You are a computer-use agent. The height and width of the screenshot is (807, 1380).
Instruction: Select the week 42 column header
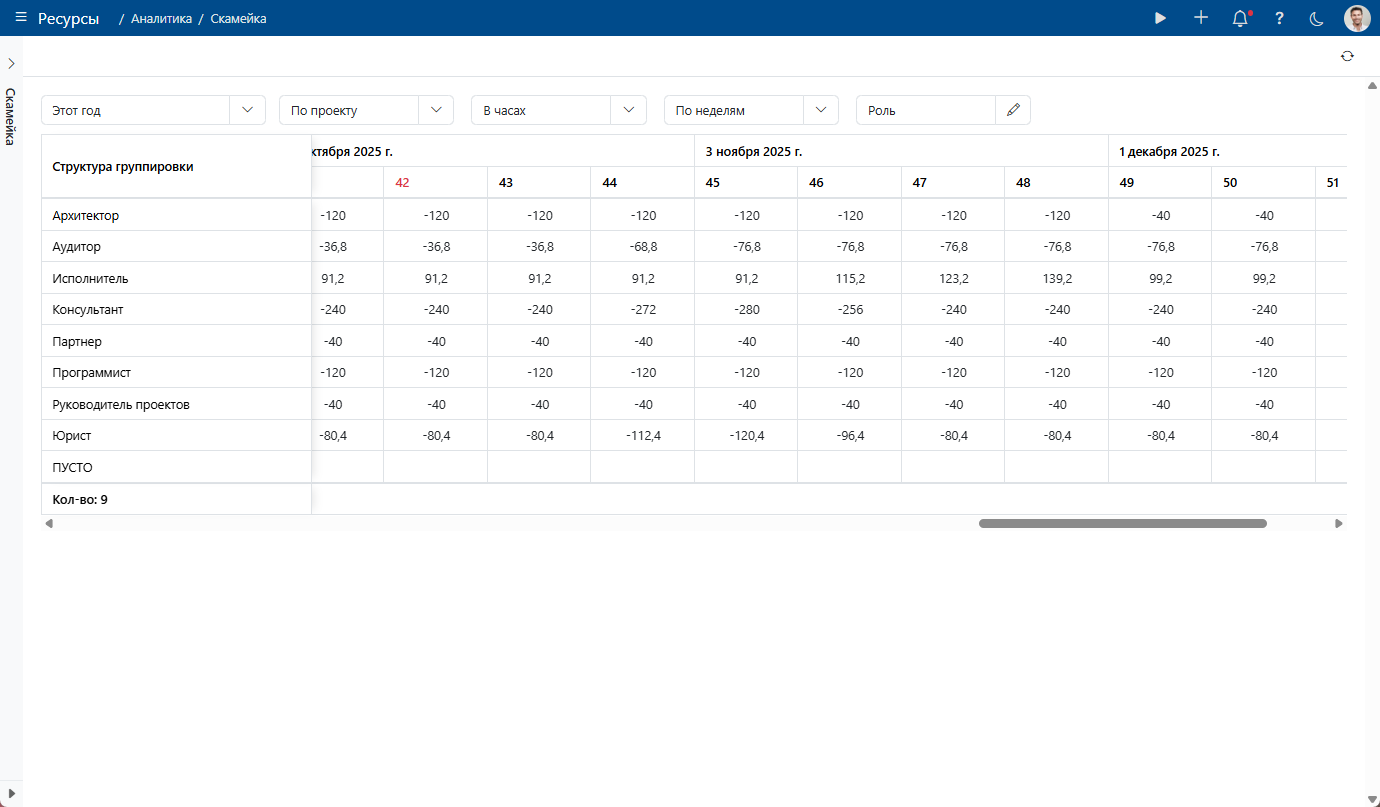[x=403, y=183]
